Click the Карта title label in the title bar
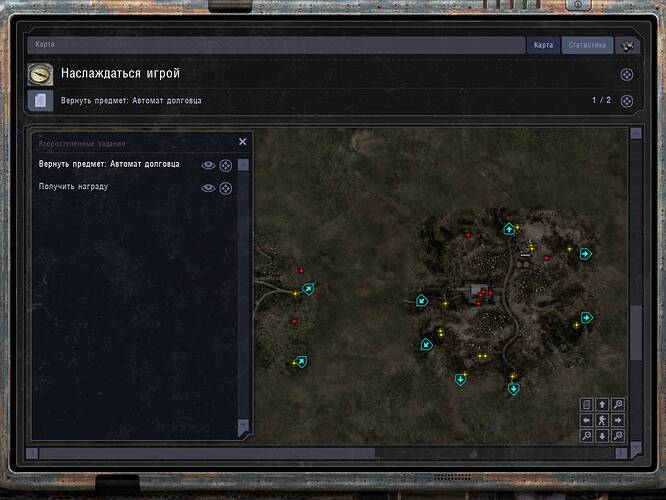The image size is (666, 500). point(45,44)
